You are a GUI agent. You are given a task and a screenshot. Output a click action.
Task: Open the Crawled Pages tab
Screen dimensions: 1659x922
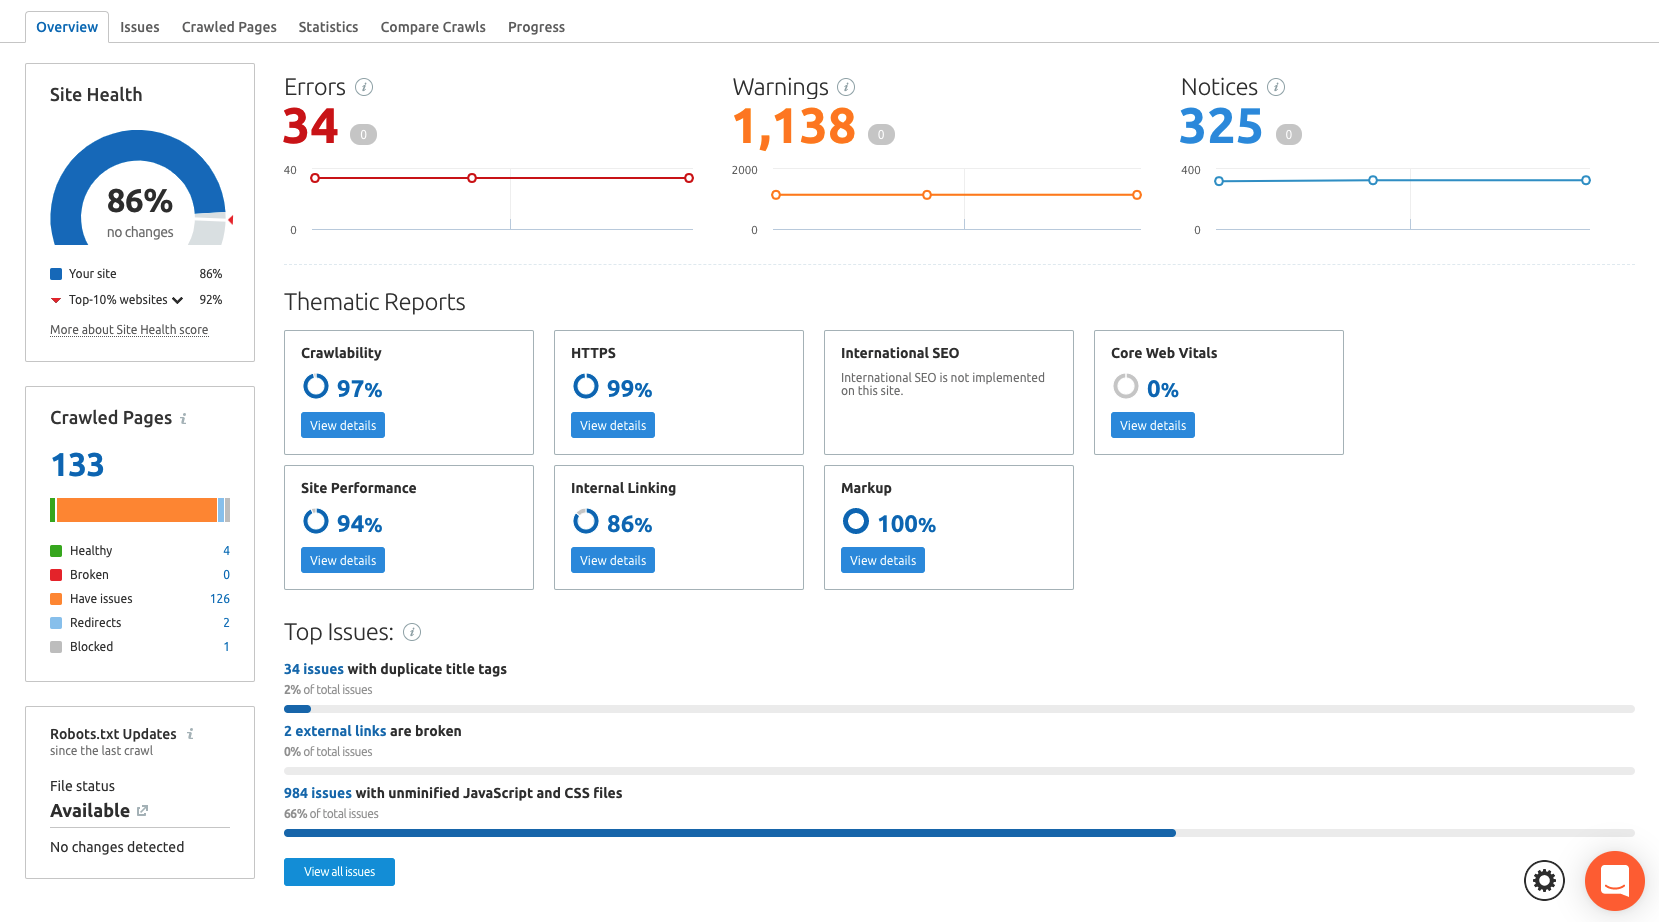pyautogui.click(x=229, y=27)
